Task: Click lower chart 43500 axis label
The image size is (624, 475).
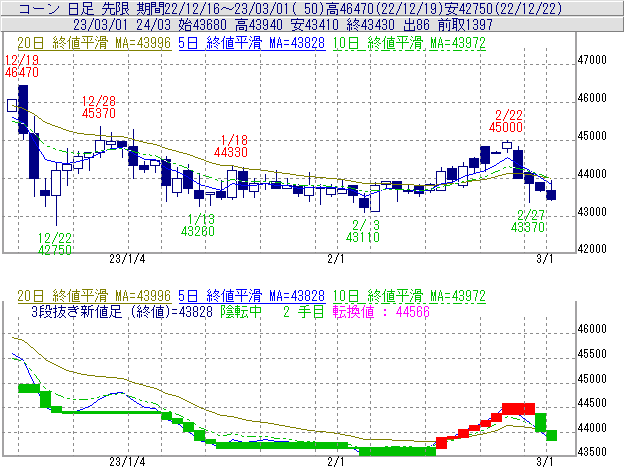Action: [x=592, y=452]
